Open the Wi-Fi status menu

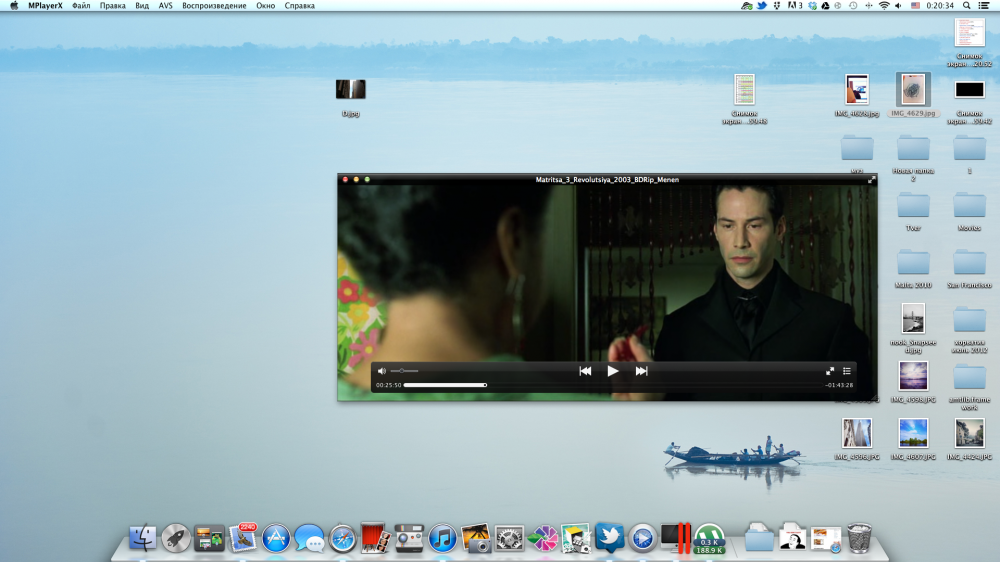click(x=884, y=6)
